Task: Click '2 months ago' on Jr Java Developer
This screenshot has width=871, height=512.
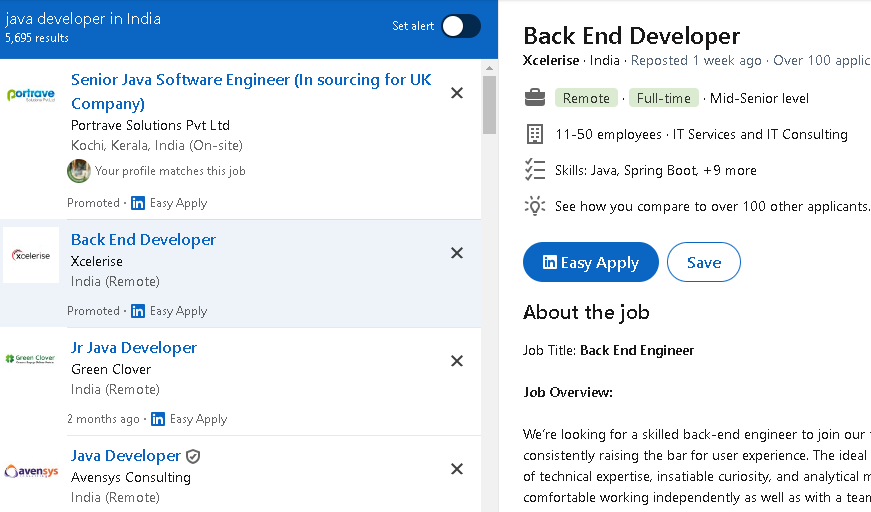Action: pos(103,419)
